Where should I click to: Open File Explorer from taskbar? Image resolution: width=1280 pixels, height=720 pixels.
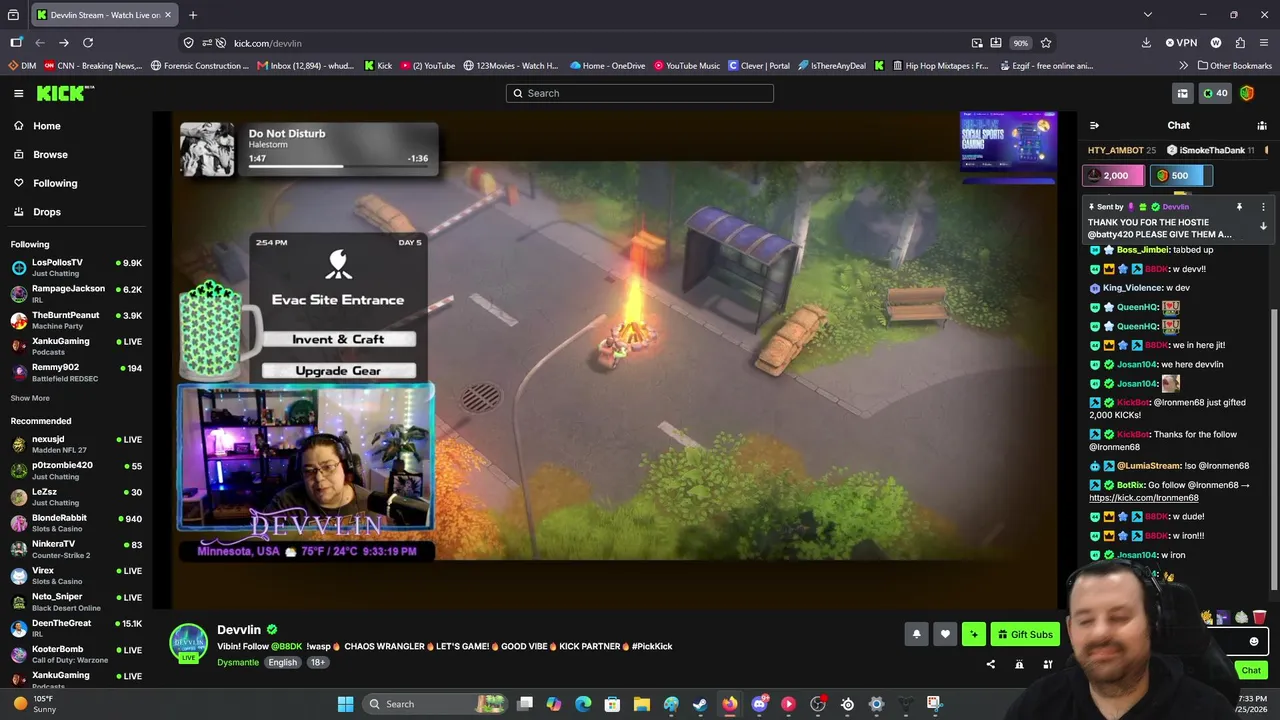(641, 704)
